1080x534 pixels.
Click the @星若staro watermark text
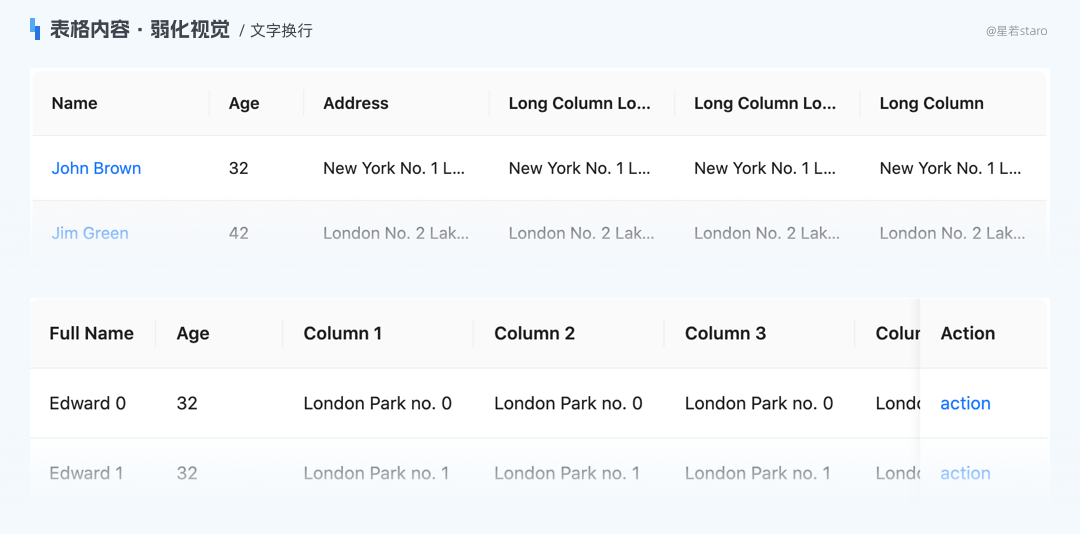click(1017, 31)
